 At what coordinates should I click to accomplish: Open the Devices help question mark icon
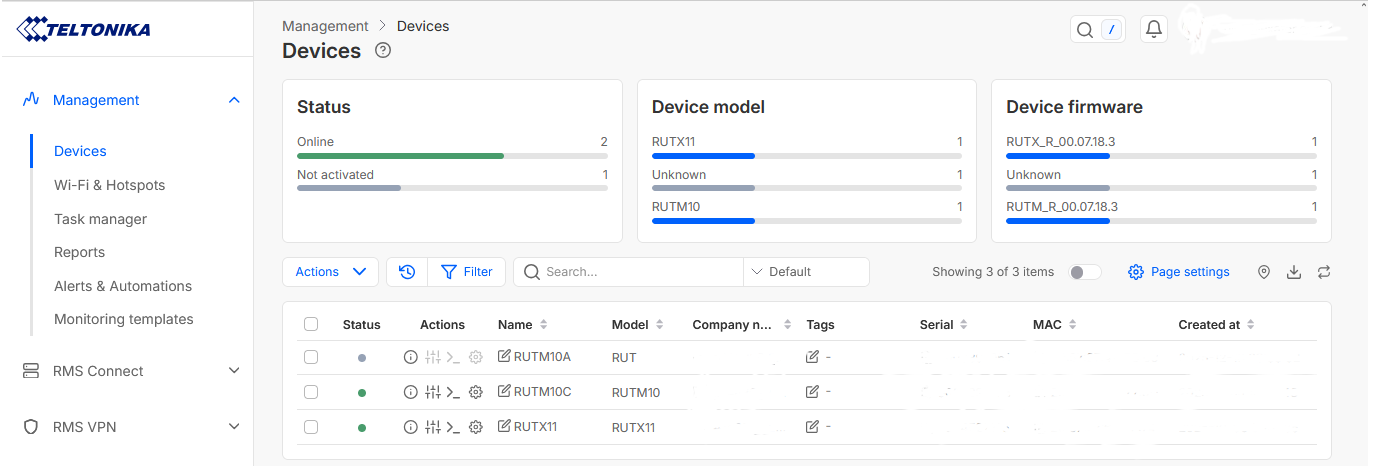click(383, 51)
